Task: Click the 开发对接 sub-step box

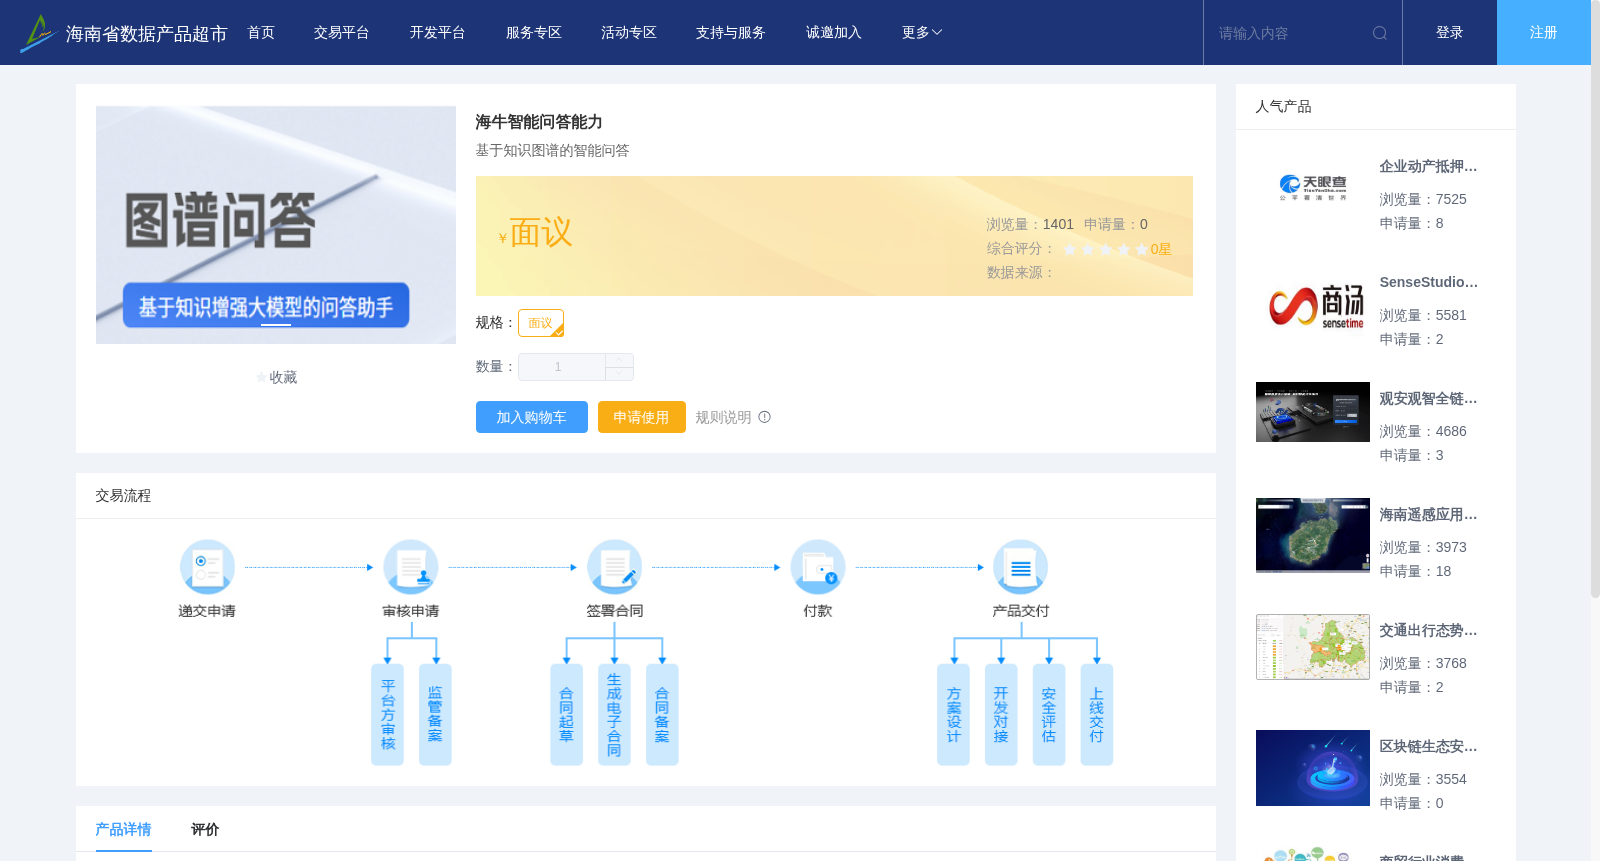Action: [x=1001, y=714]
